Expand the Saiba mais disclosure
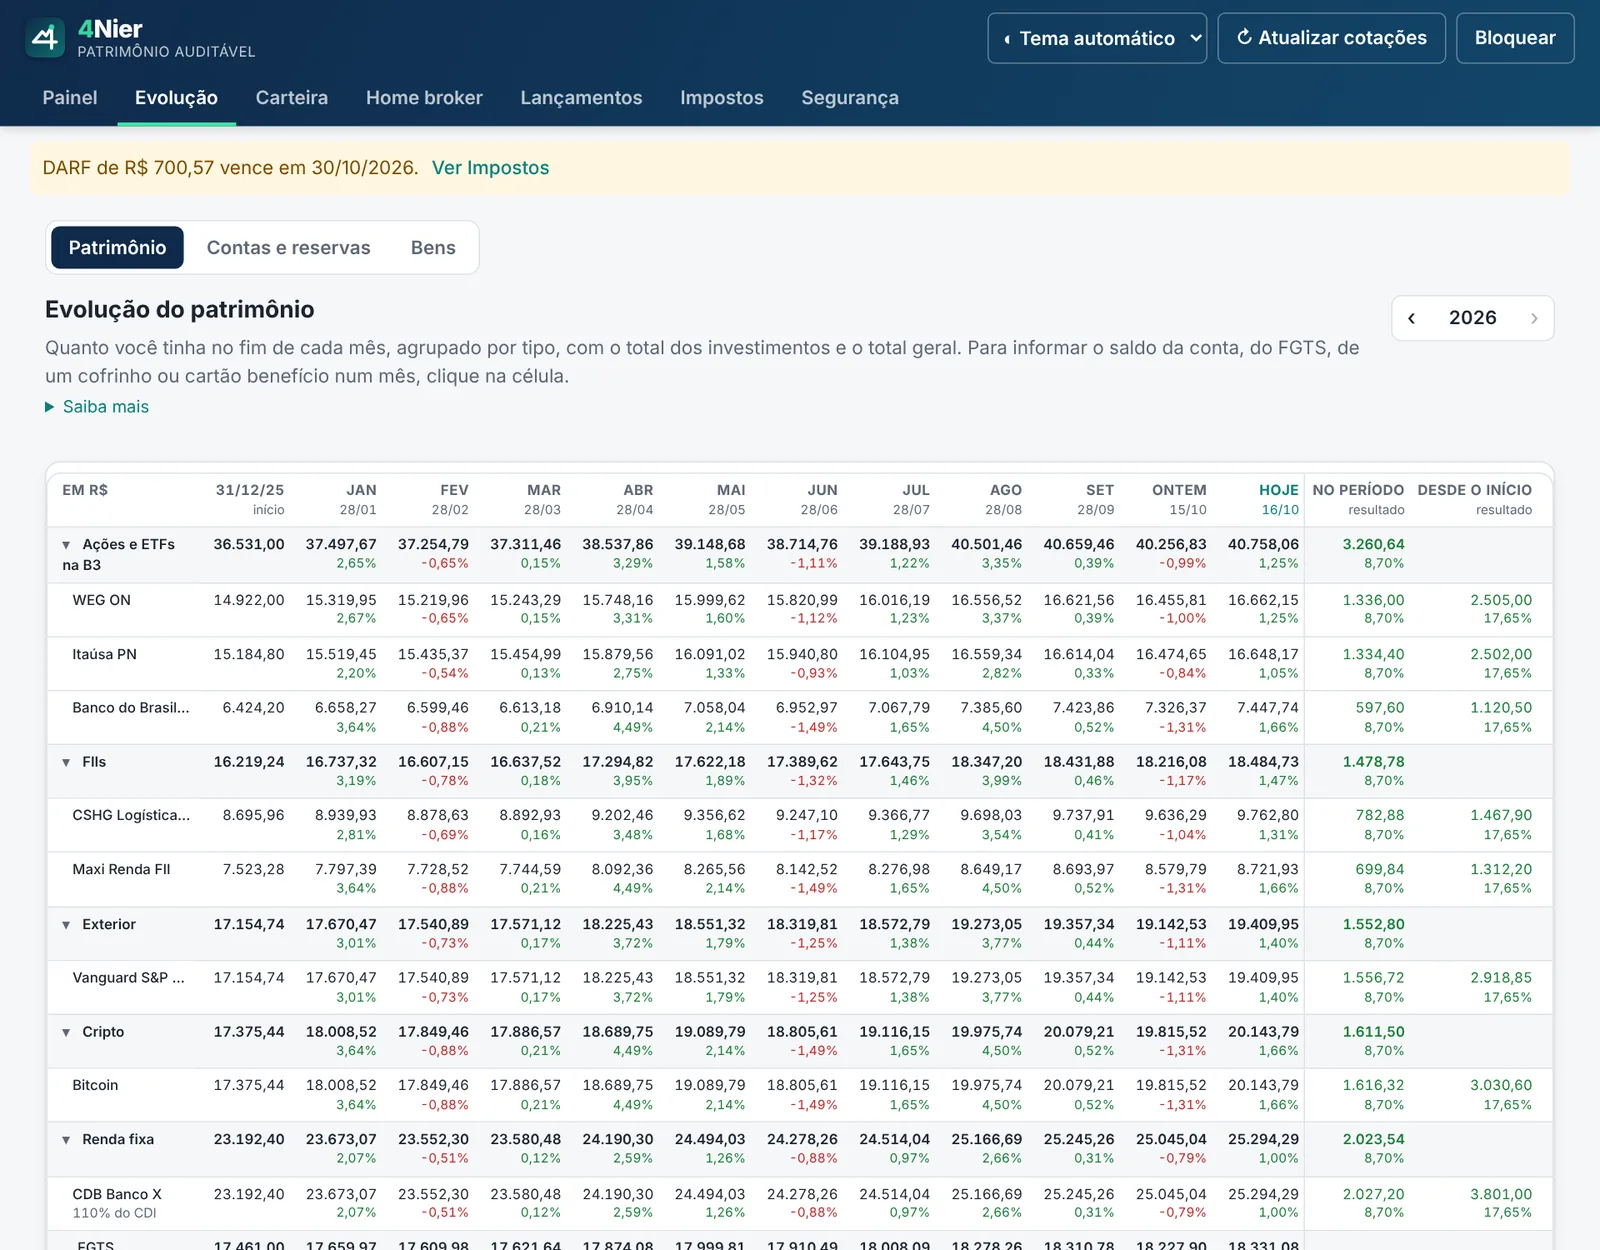Screen dimensions: 1600x1250 click(97, 407)
